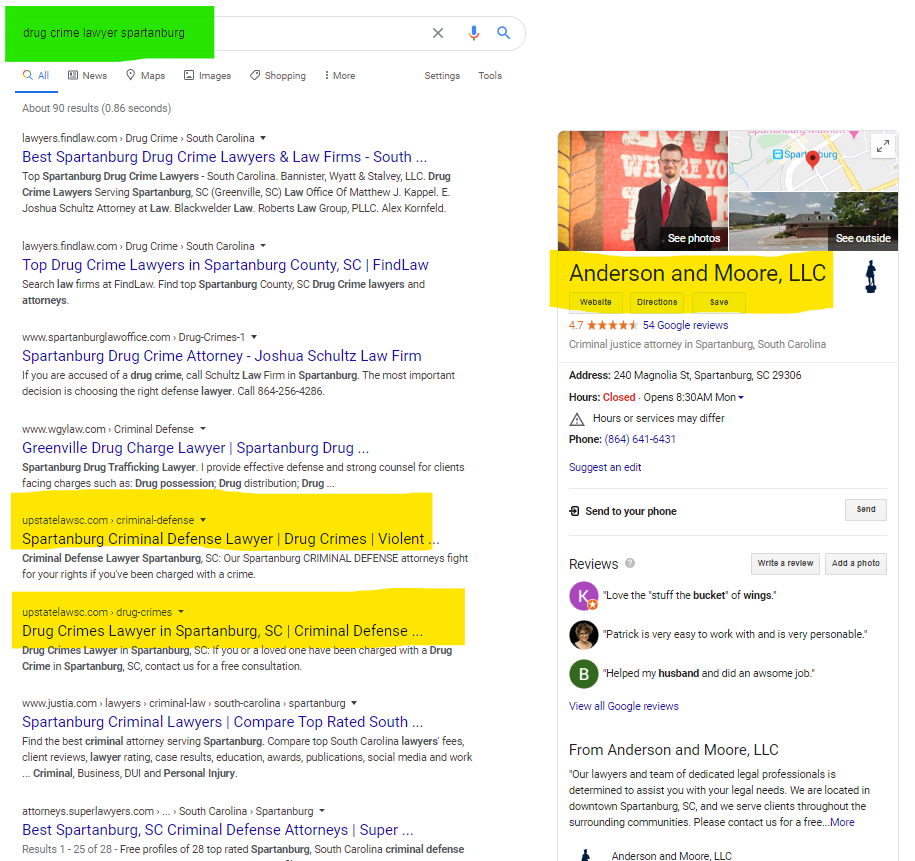Viewport: 915px width, 861px height.
Task: Expand dropdown arrow on first findlaw.com result
Action: point(263,138)
